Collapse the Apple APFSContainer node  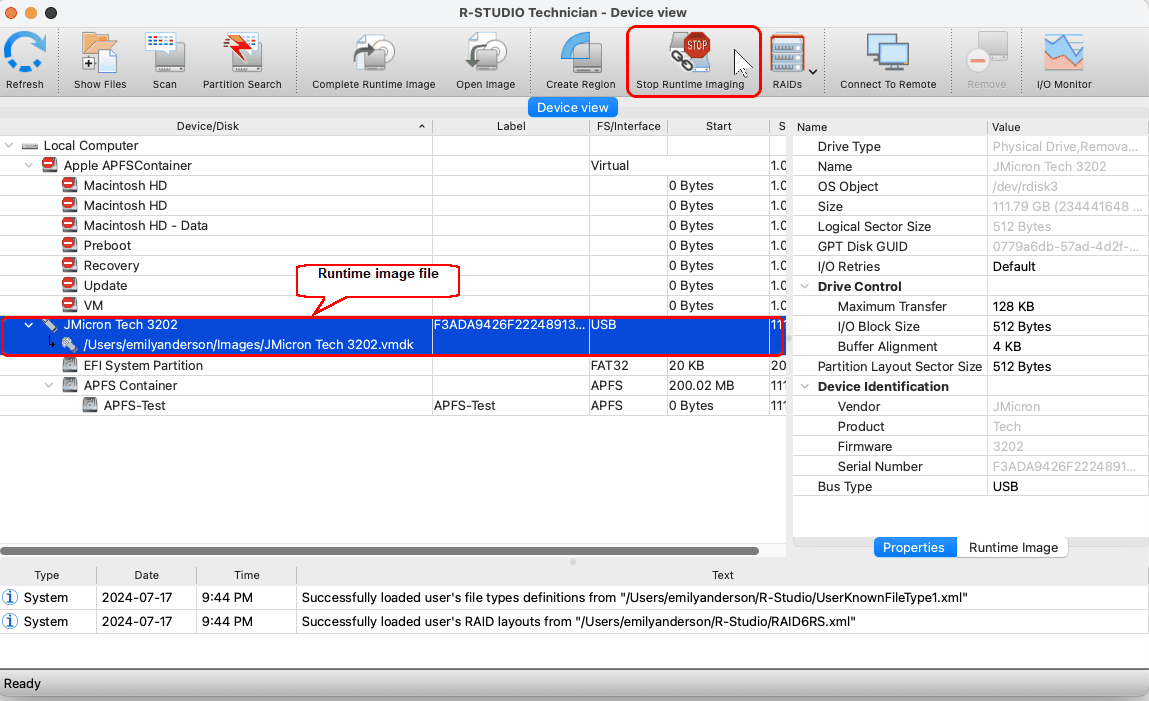tap(29, 166)
